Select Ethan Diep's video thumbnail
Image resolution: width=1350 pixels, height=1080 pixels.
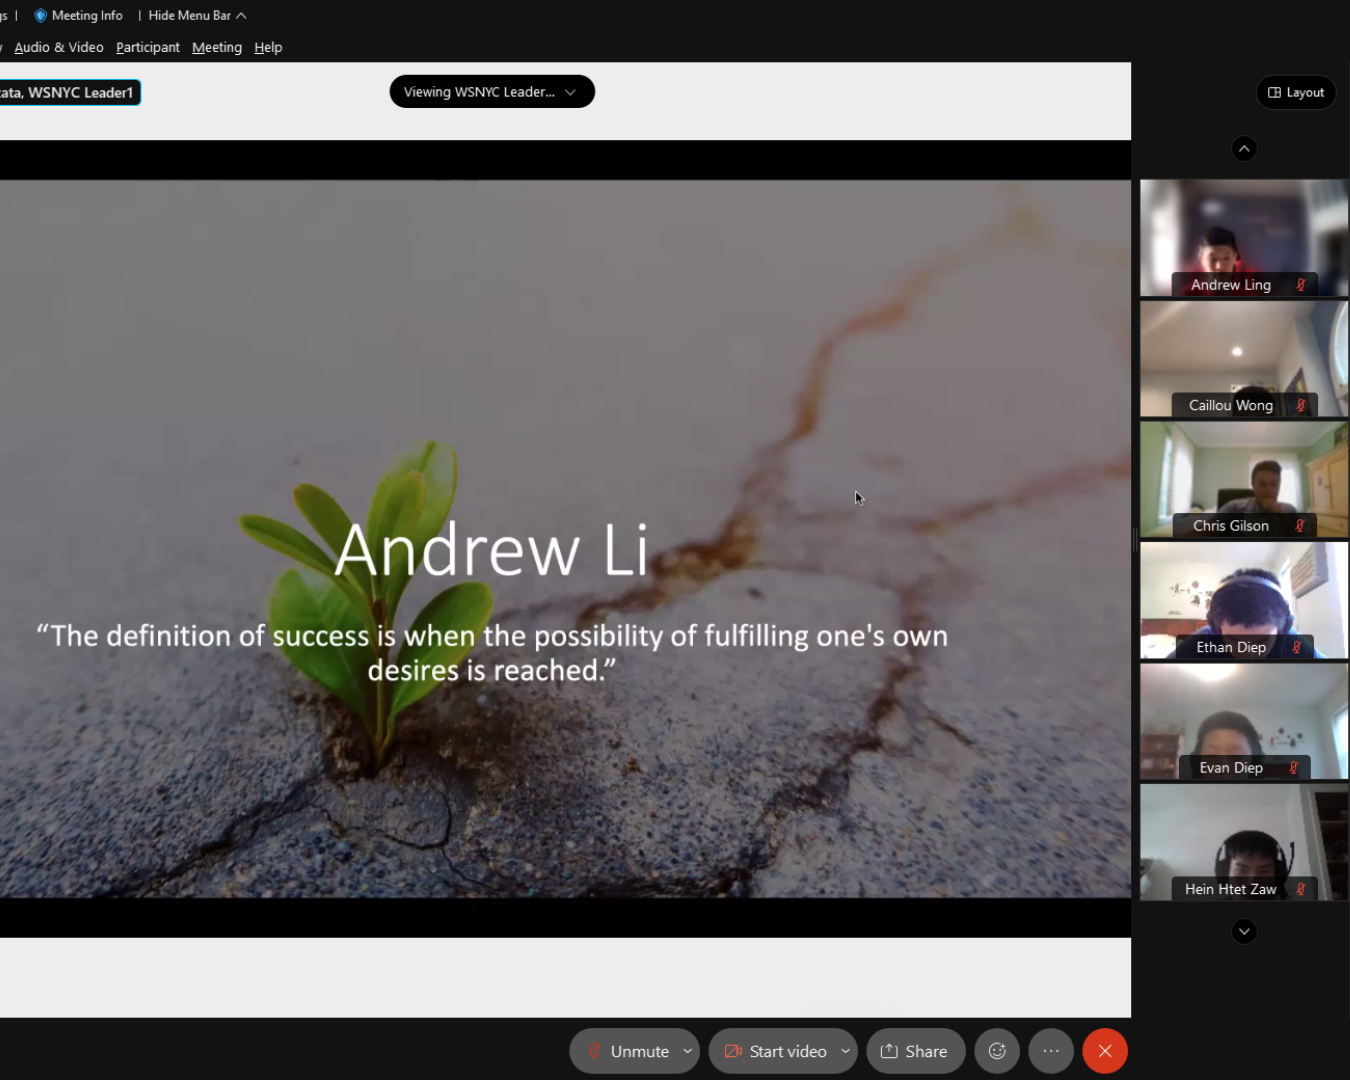tap(1244, 601)
